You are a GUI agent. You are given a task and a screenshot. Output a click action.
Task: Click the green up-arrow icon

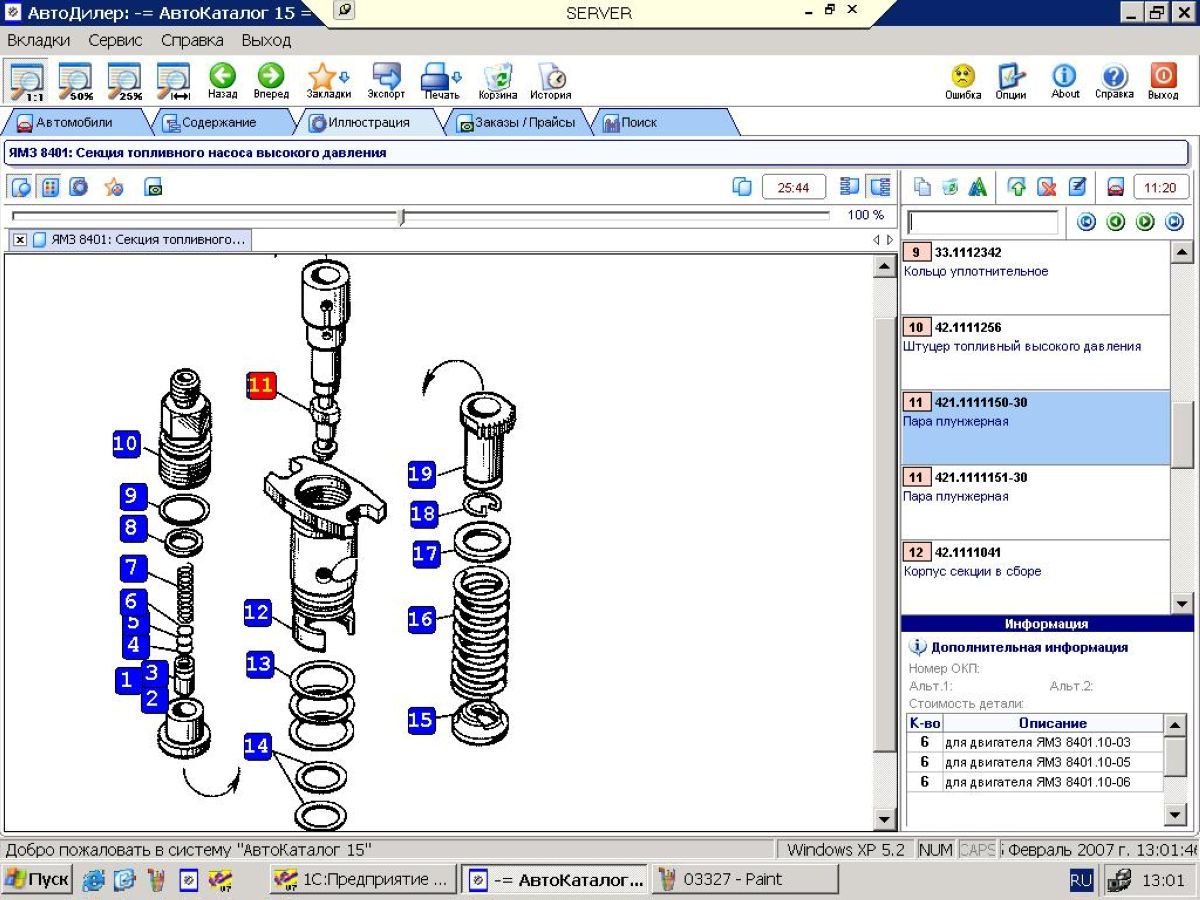pos(1017,187)
